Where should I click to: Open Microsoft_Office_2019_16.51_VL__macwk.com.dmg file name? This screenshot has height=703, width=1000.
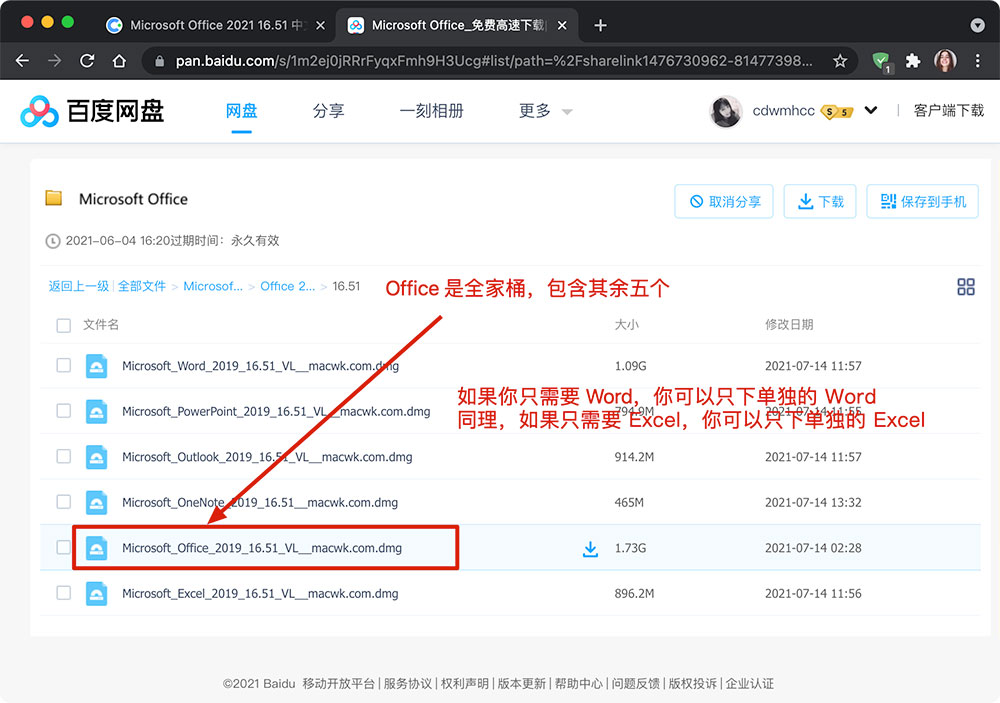click(262, 548)
